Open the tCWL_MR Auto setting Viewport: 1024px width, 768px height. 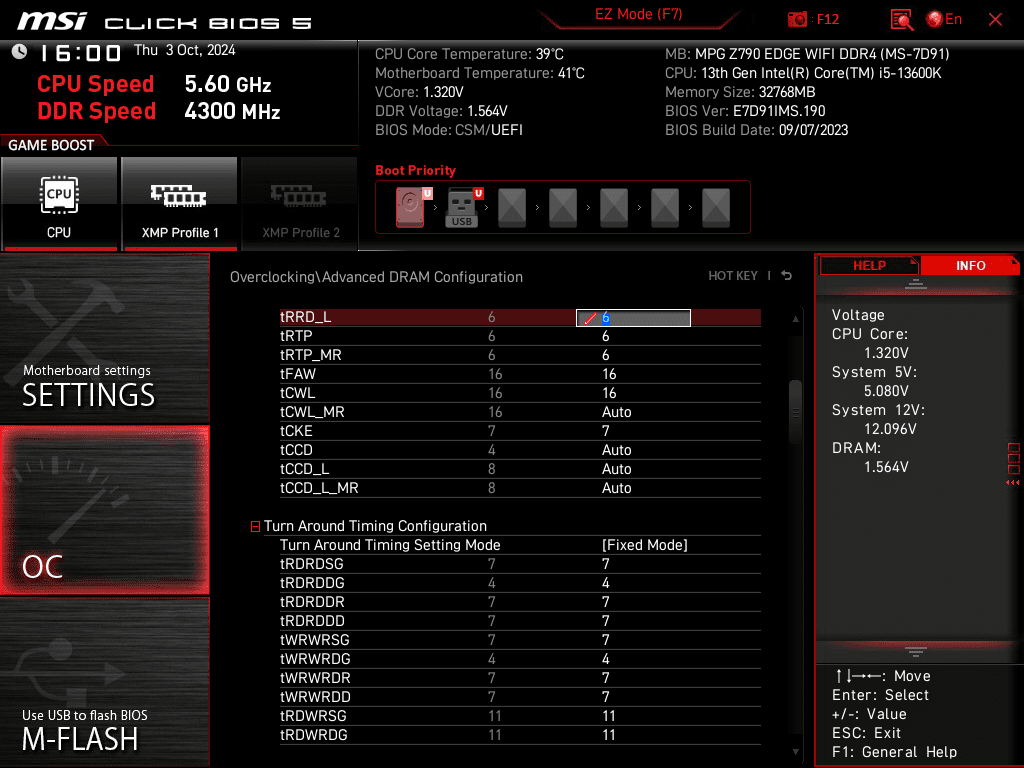point(616,412)
